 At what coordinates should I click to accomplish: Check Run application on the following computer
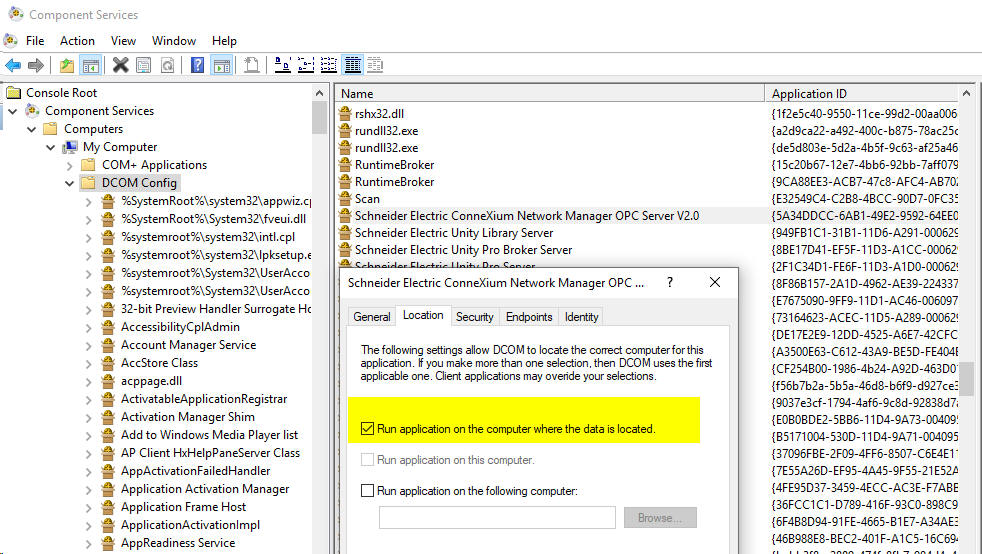point(368,491)
